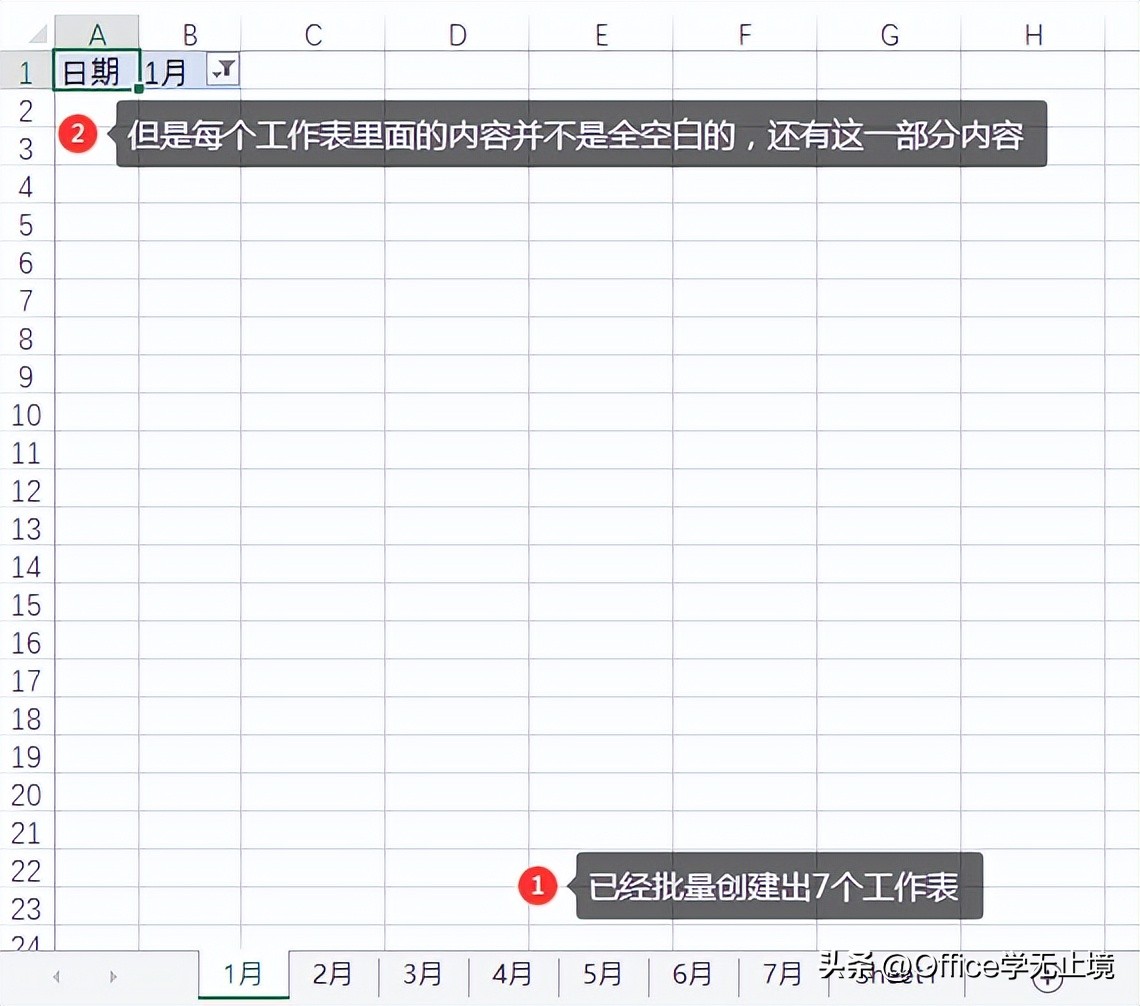The height and width of the screenshot is (1006, 1140).
Task: Select the 4月 sheet tab
Action: coord(513,974)
